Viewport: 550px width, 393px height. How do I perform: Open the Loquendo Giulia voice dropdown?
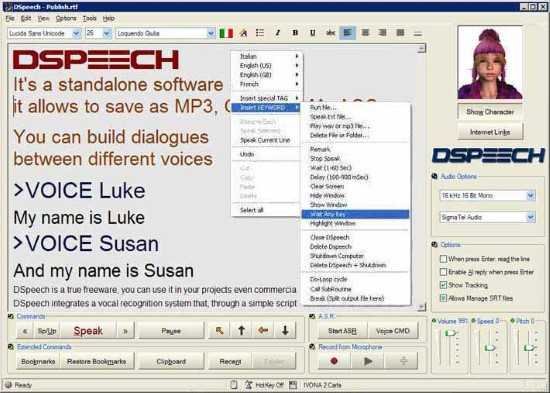coord(211,33)
